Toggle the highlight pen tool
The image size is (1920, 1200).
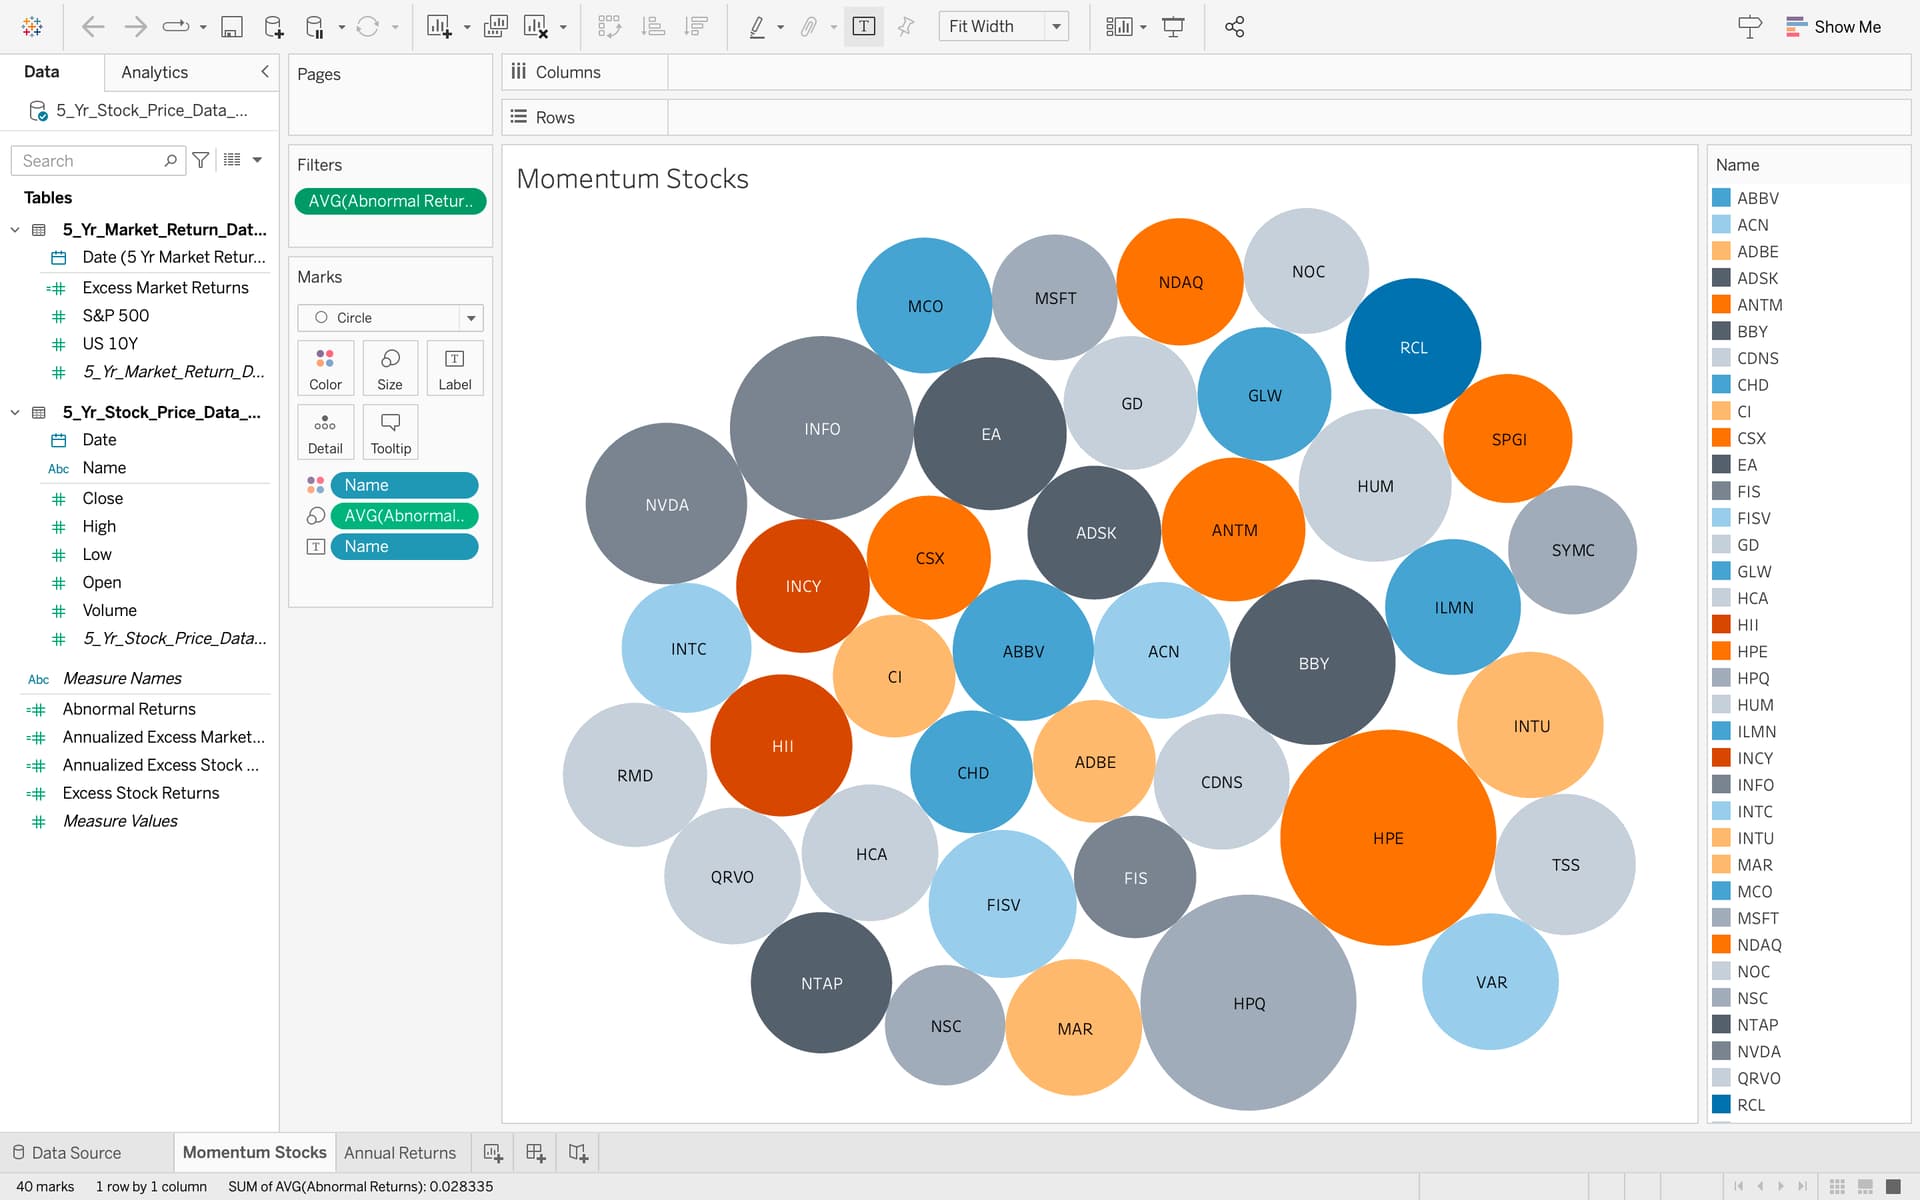click(757, 27)
